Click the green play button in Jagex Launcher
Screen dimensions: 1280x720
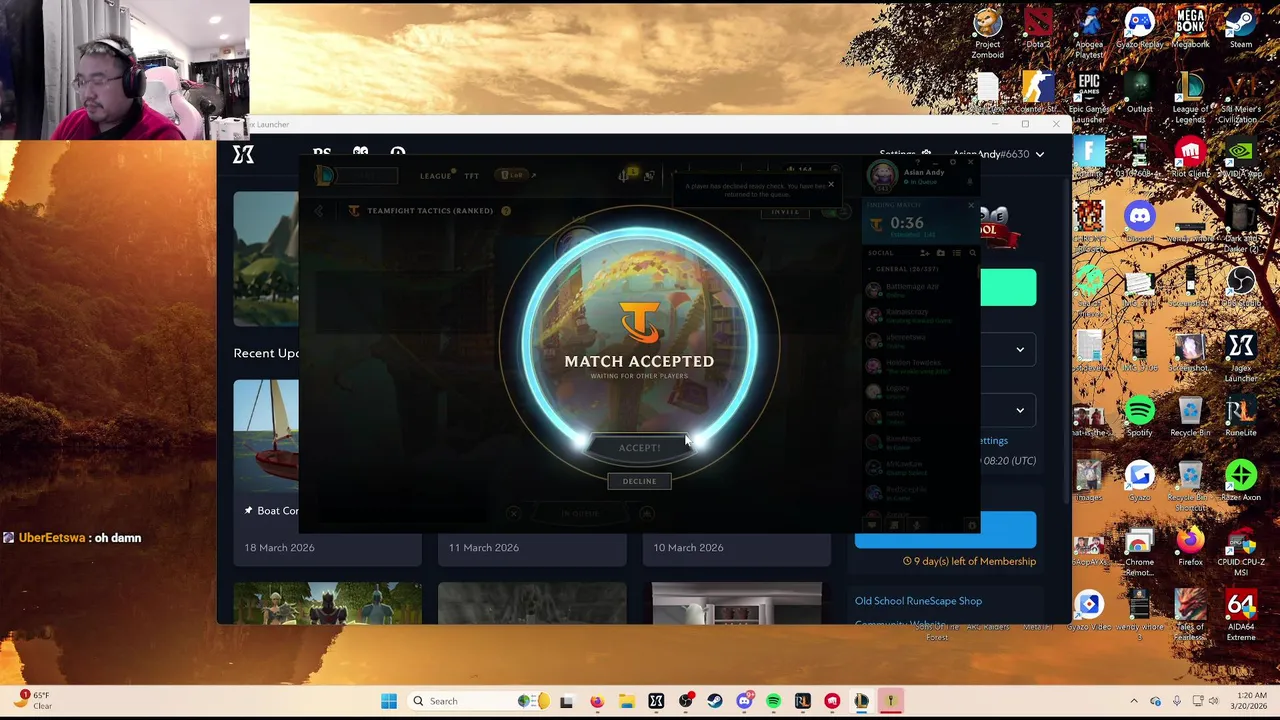[1008, 288]
